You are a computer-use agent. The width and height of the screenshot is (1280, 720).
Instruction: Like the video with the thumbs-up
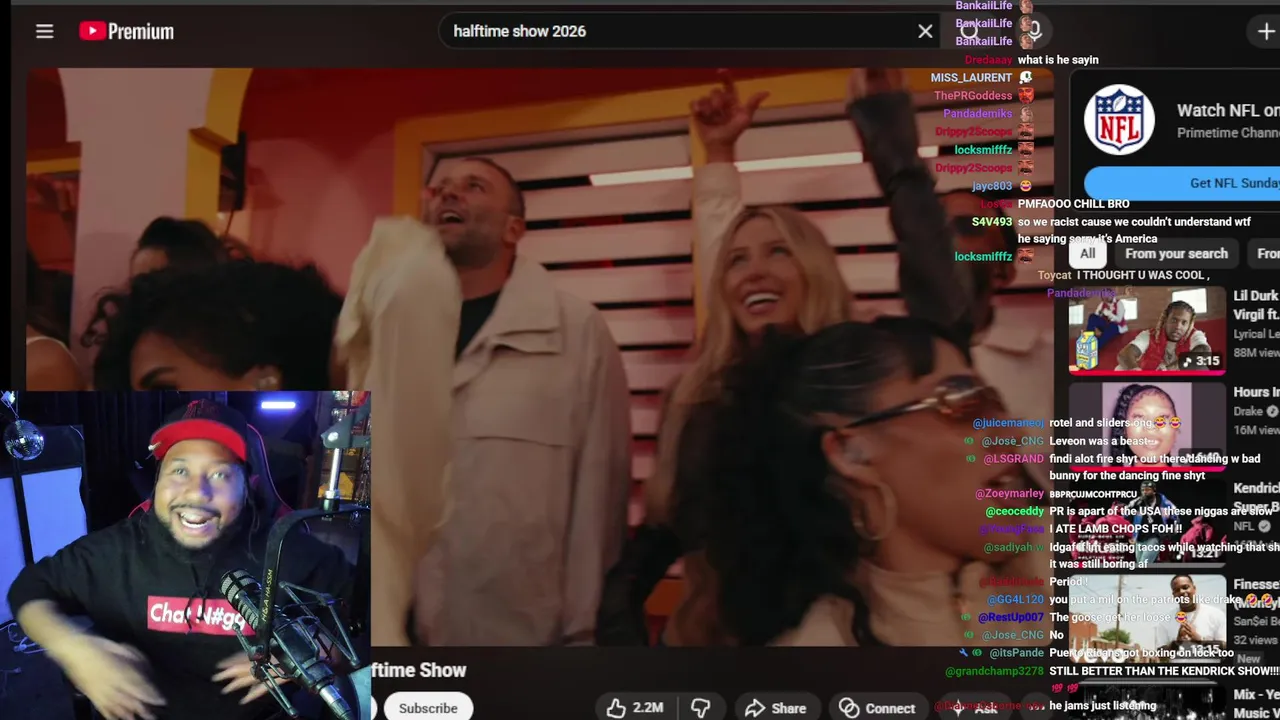pyautogui.click(x=636, y=708)
